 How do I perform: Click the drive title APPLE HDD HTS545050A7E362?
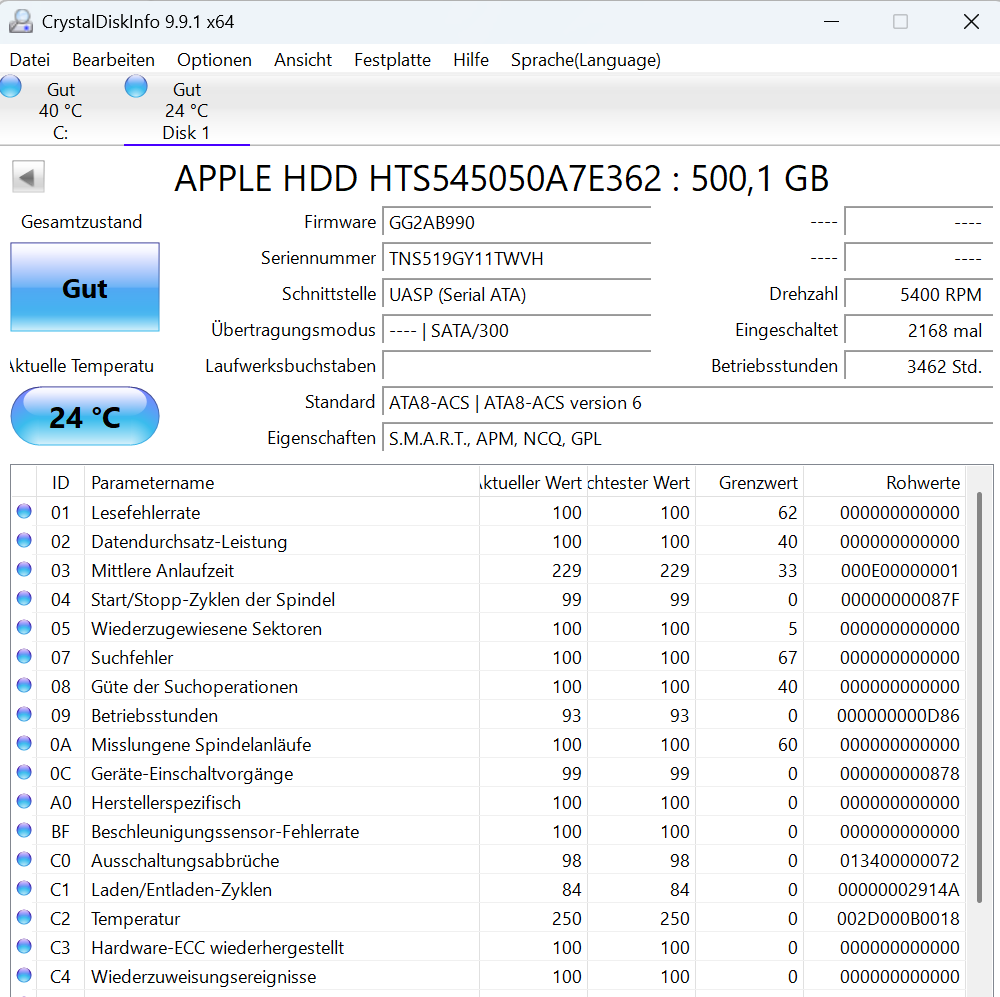pyautogui.click(x=502, y=178)
